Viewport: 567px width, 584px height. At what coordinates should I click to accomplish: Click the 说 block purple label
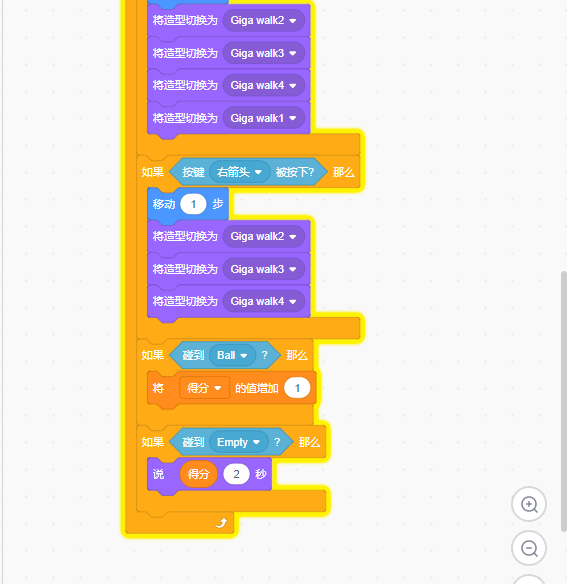click(158, 474)
